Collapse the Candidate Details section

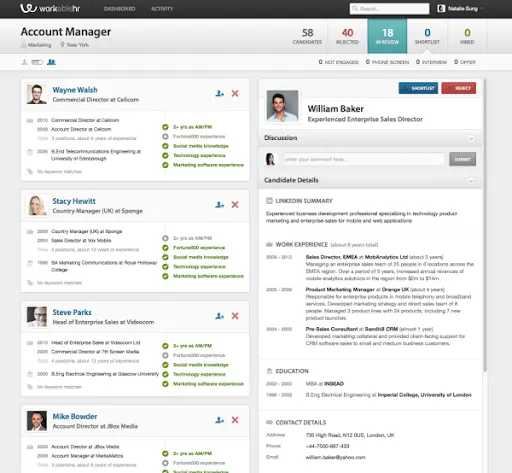471,180
